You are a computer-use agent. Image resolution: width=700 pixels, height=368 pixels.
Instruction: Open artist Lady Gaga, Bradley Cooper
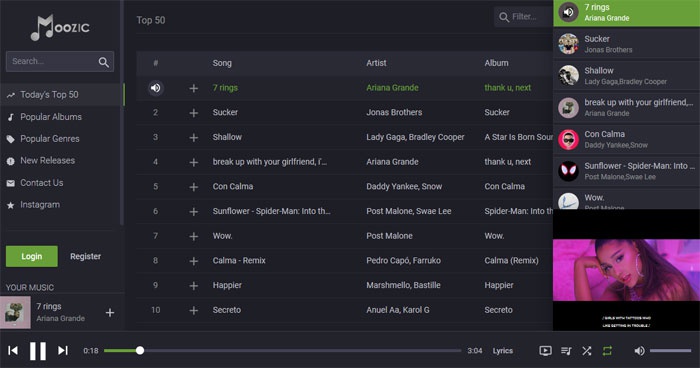pos(415,137)
